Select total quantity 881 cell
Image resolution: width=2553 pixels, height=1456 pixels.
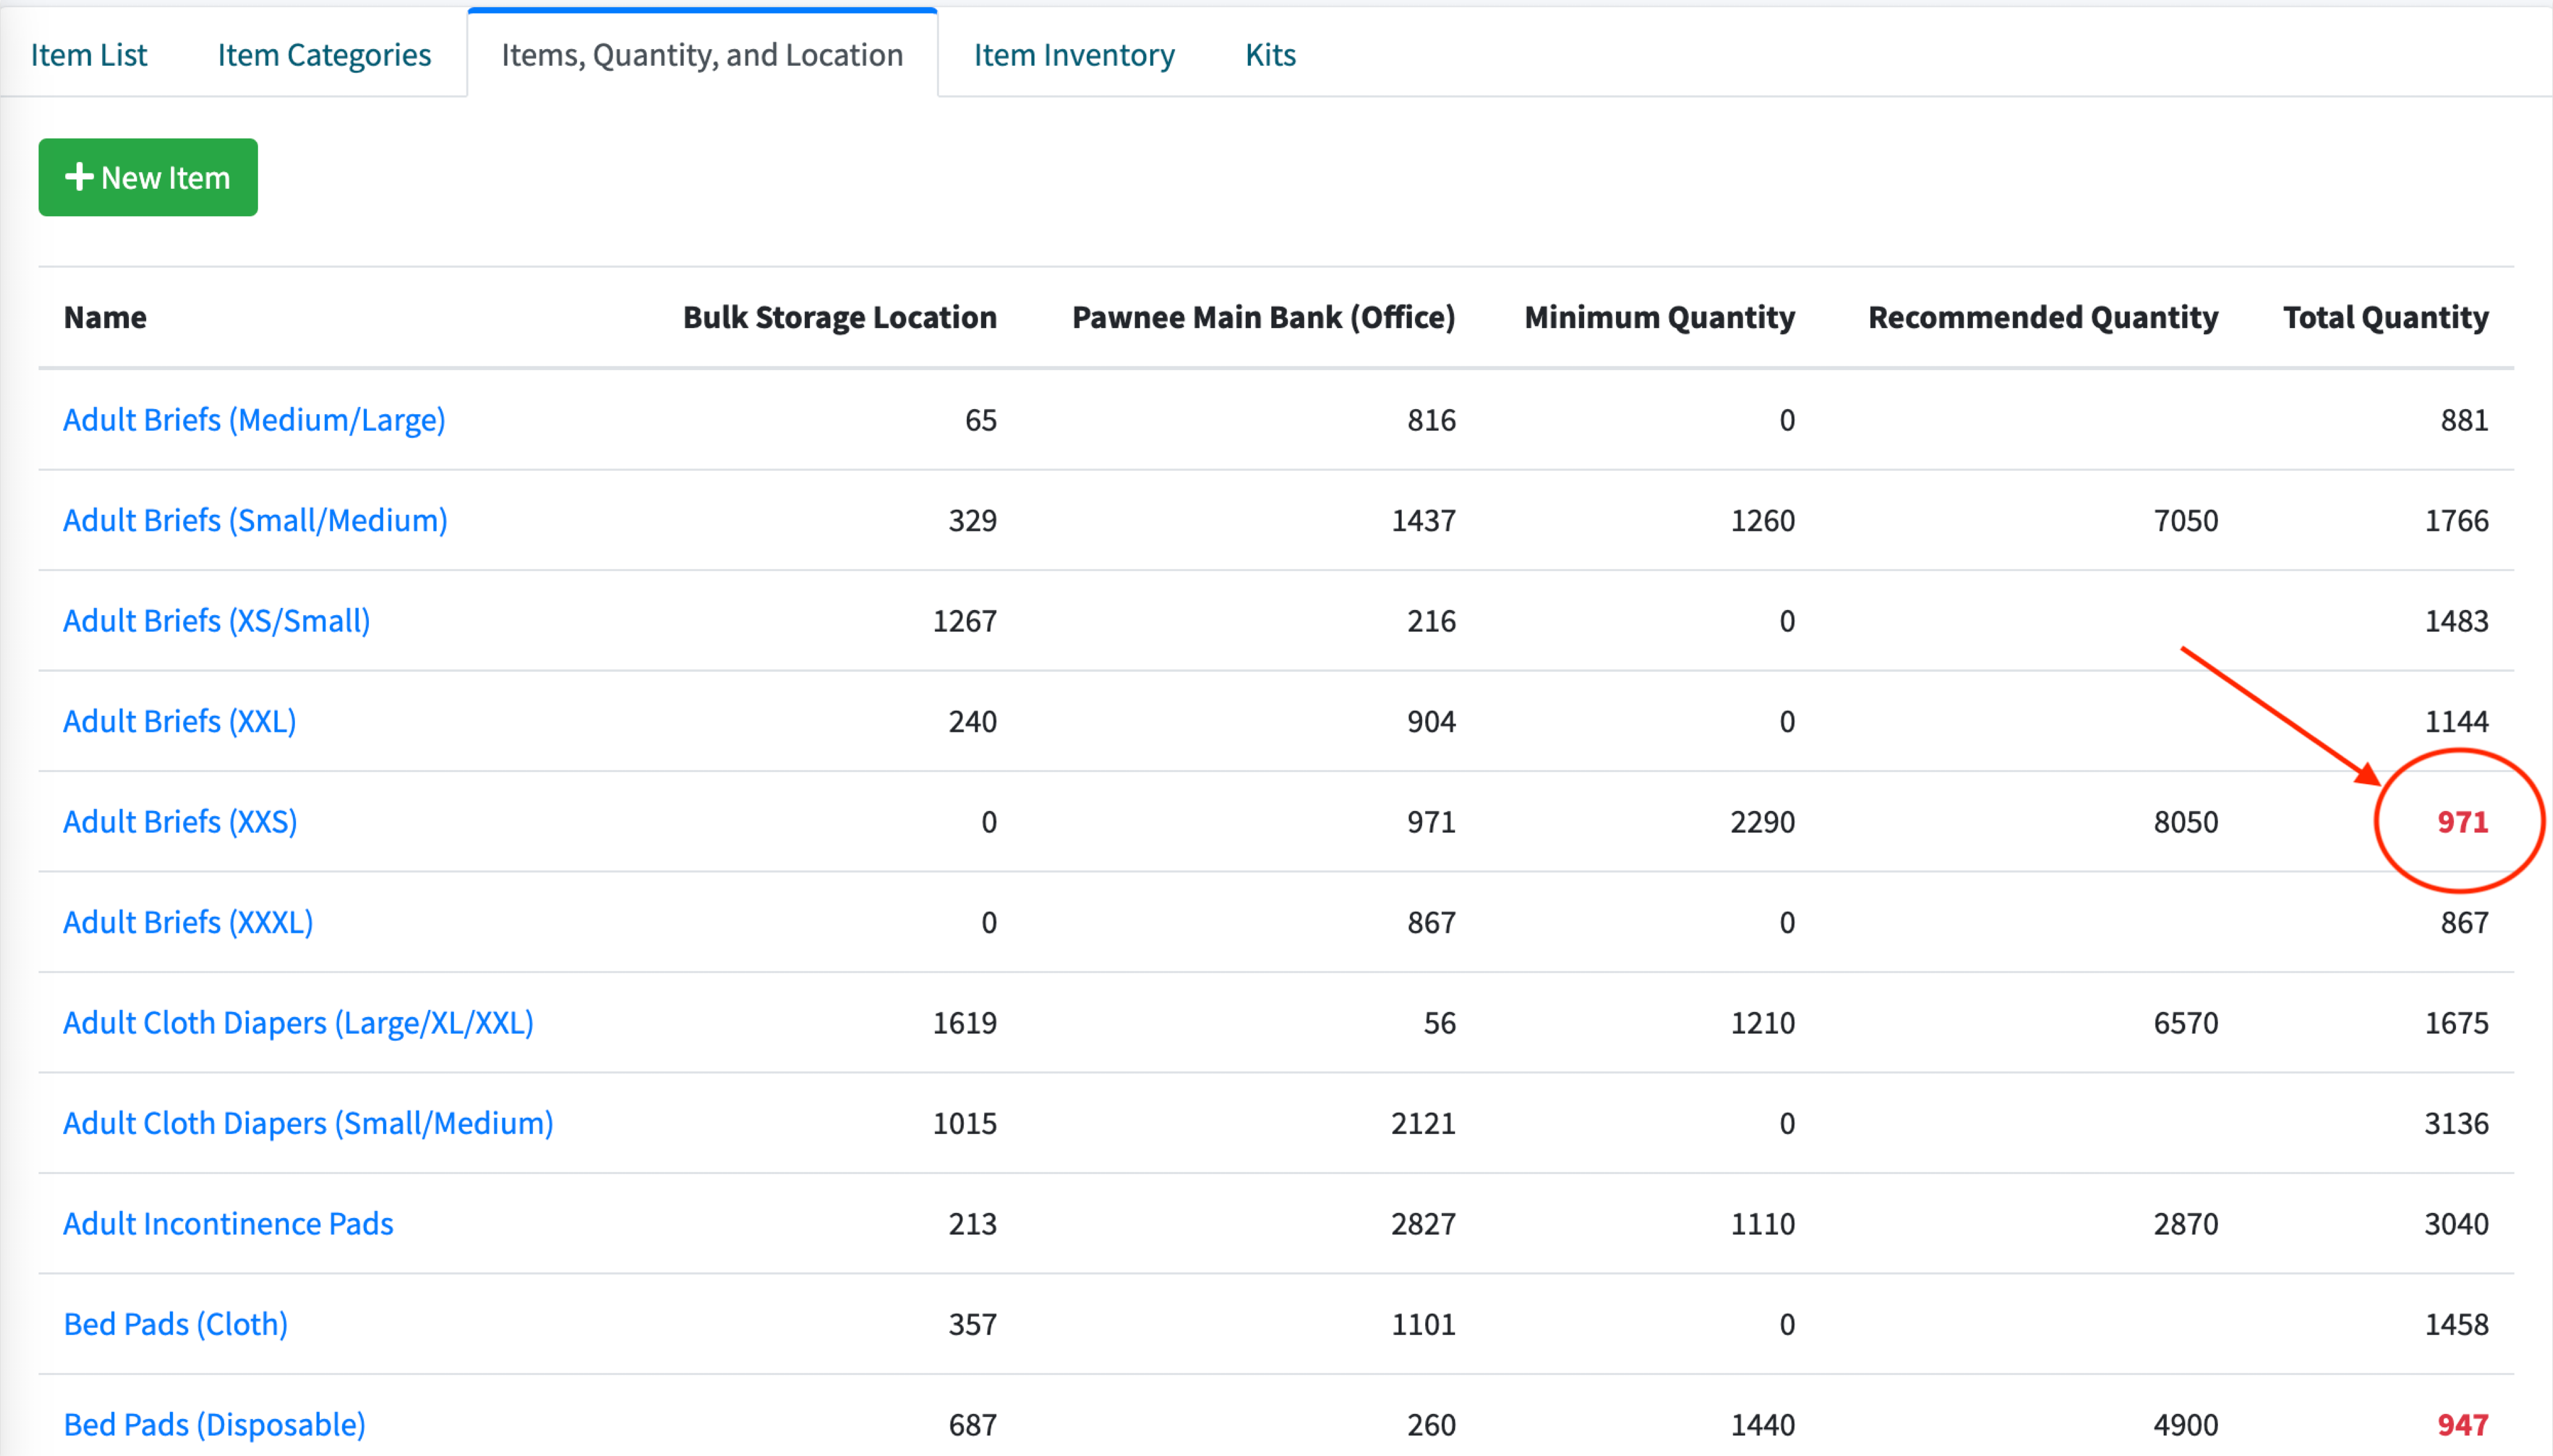2464,420
